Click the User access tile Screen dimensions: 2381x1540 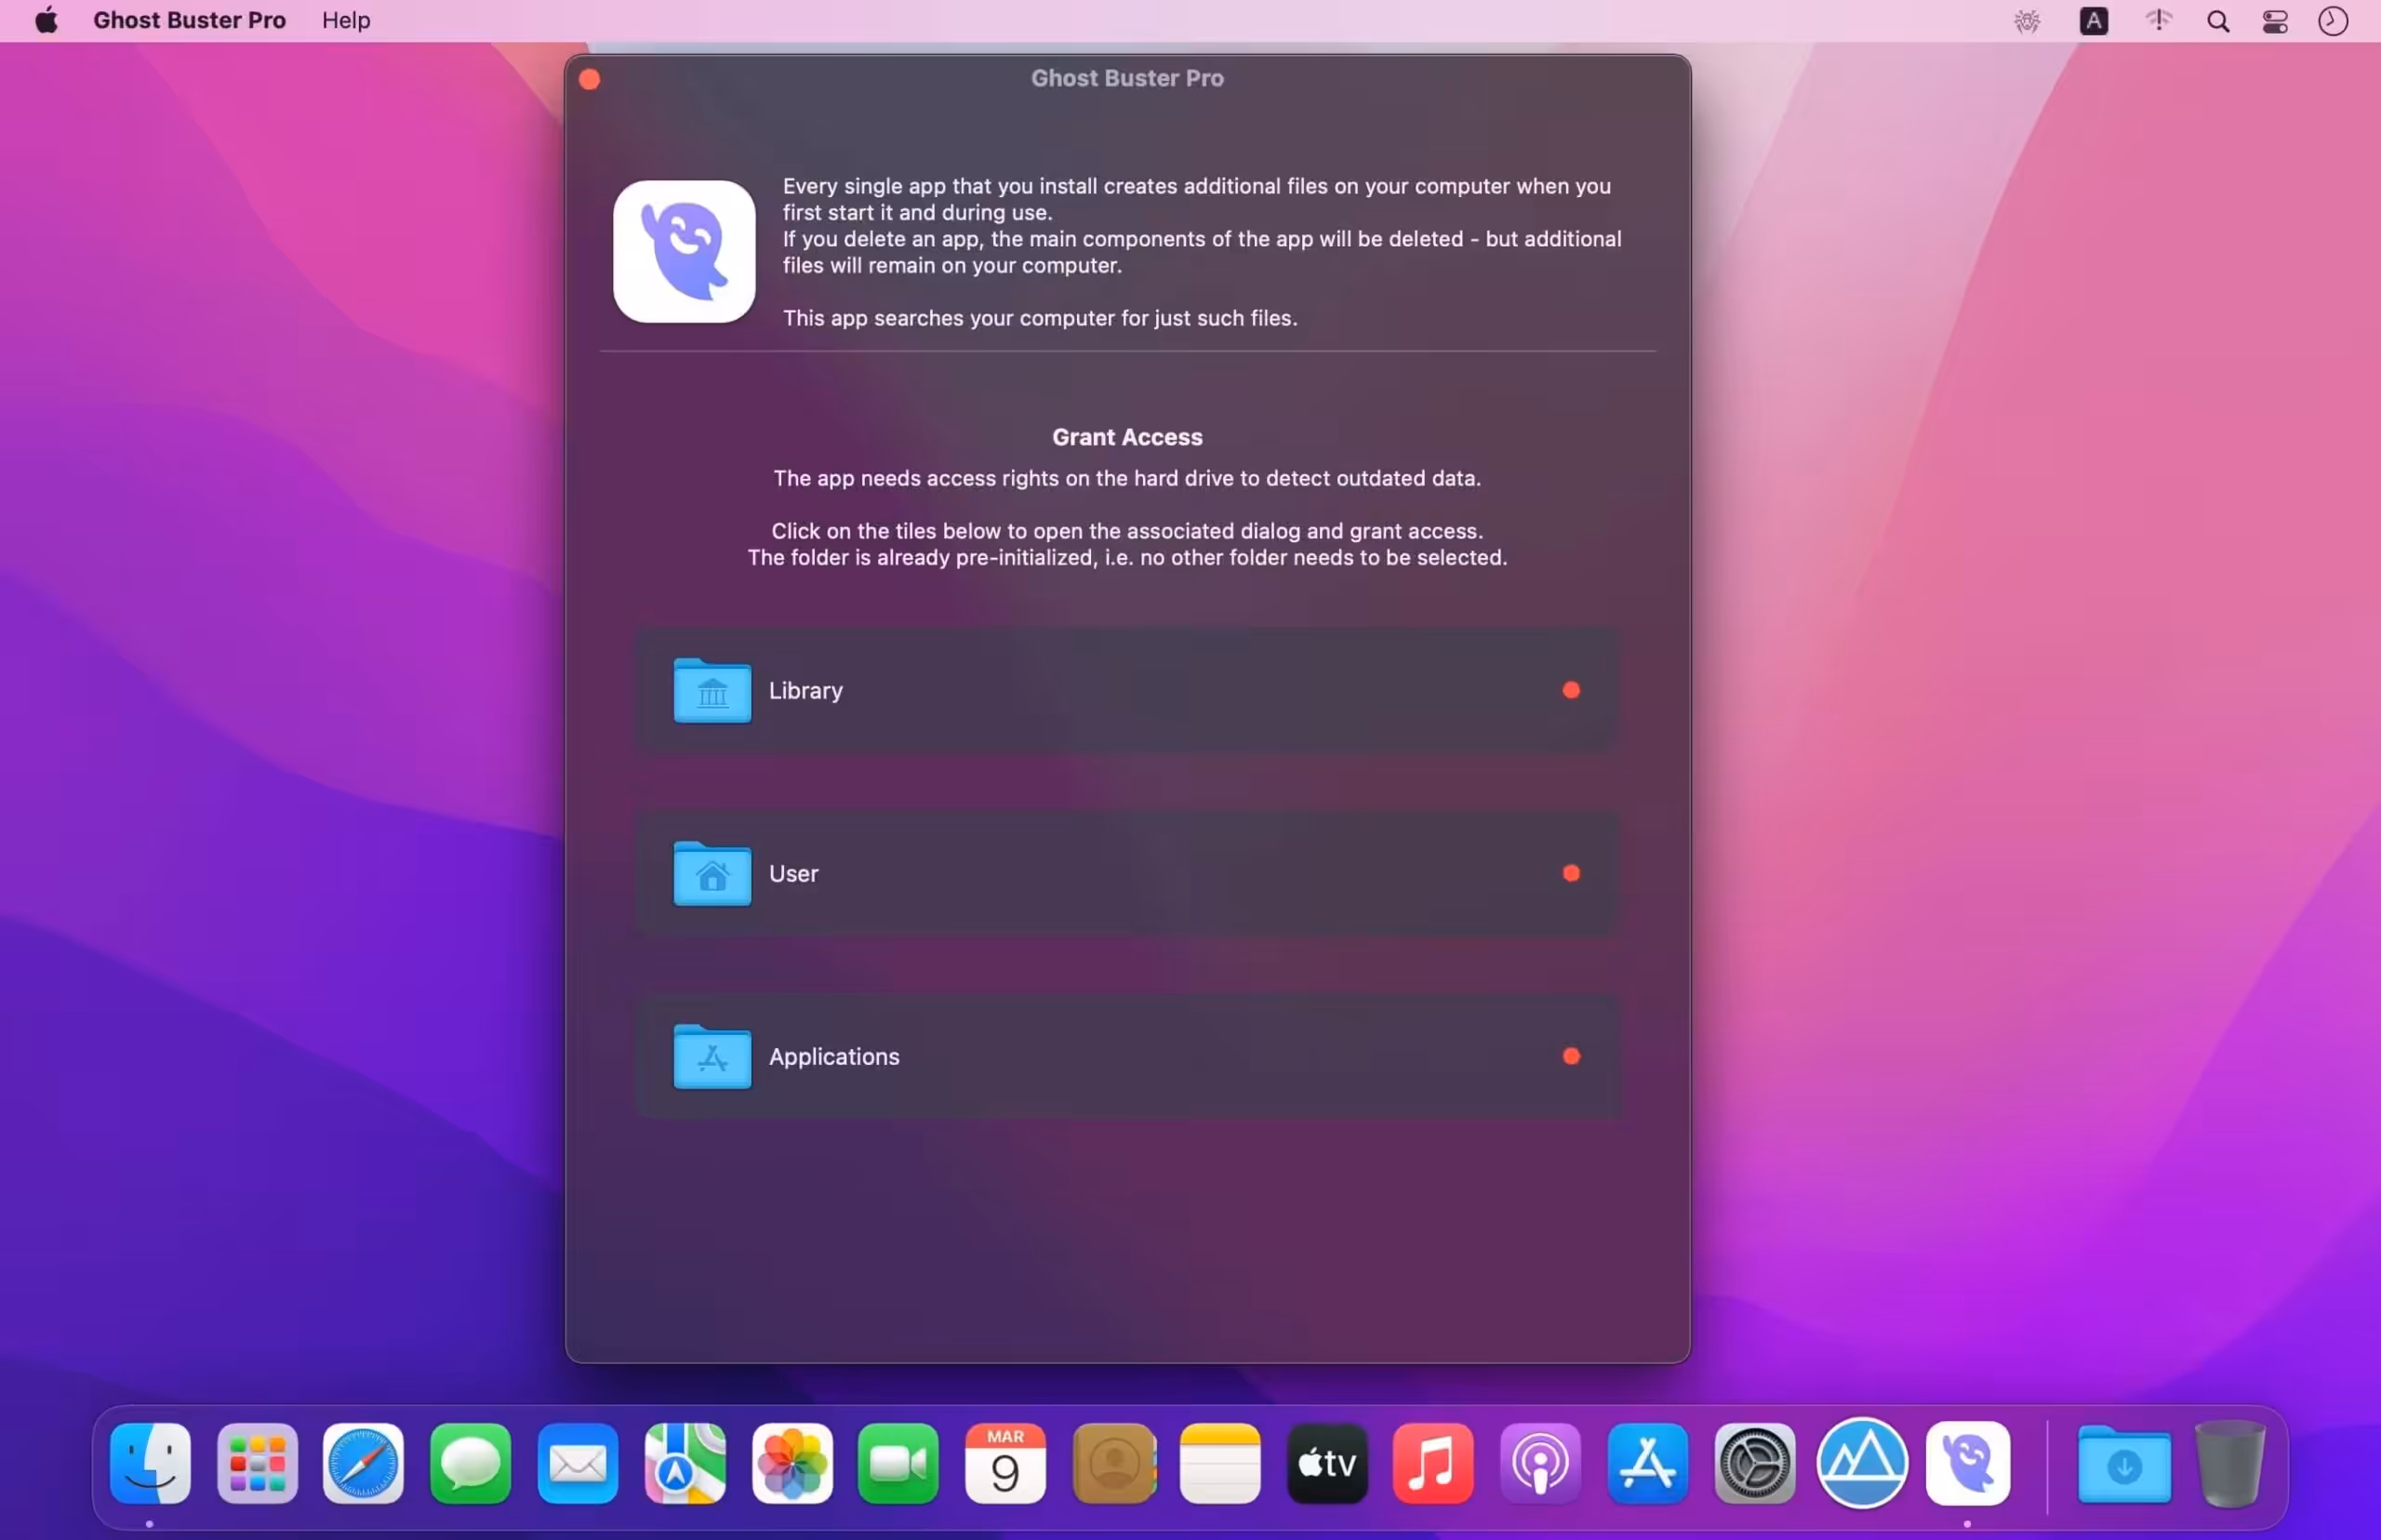1127,873
